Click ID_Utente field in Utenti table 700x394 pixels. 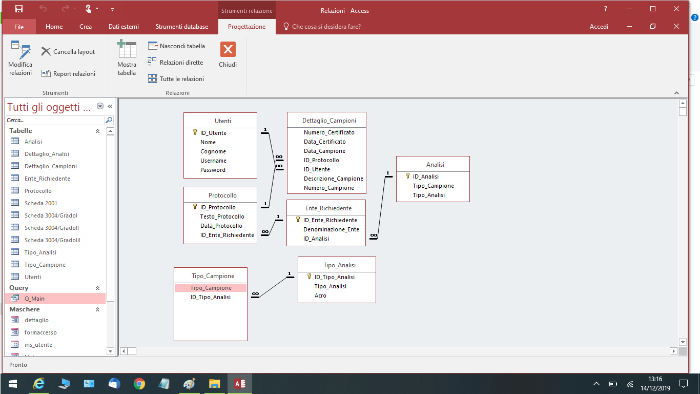(x=213, y=133)
